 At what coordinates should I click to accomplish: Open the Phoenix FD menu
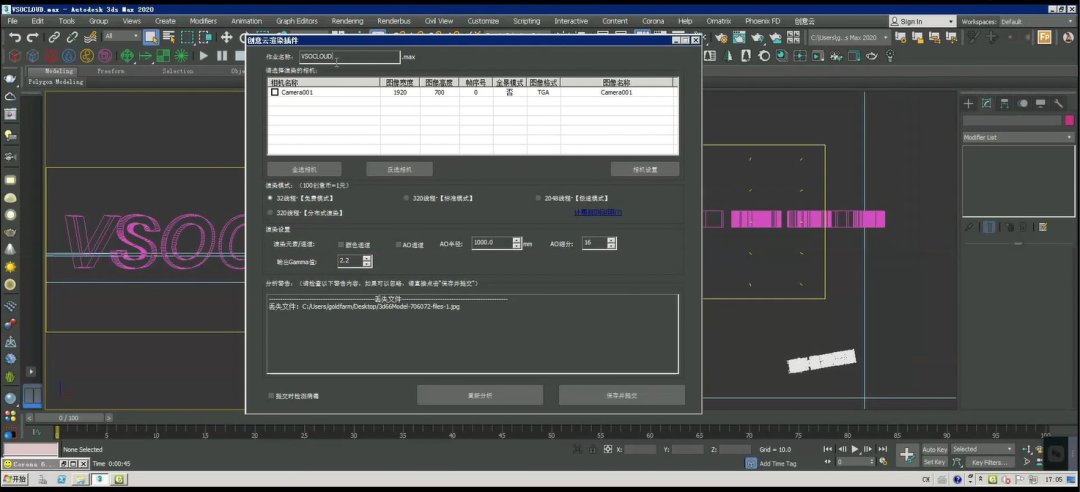(x=762, y=21)
